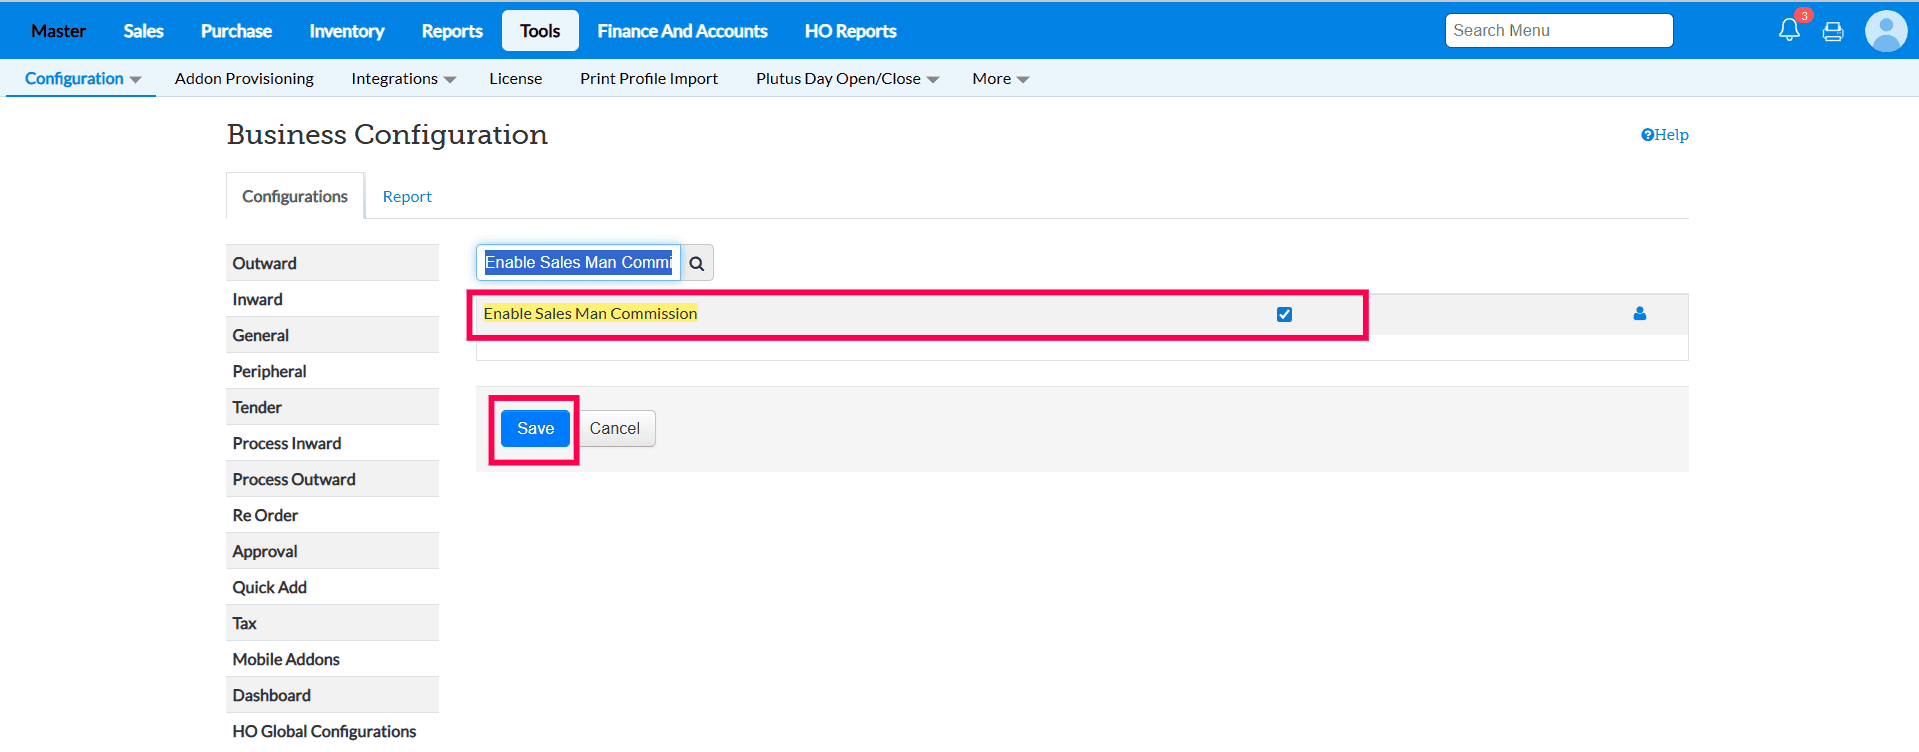Click the configuration search text box
Viewport: 1919px width, 752px height.
tap(578, 263)
